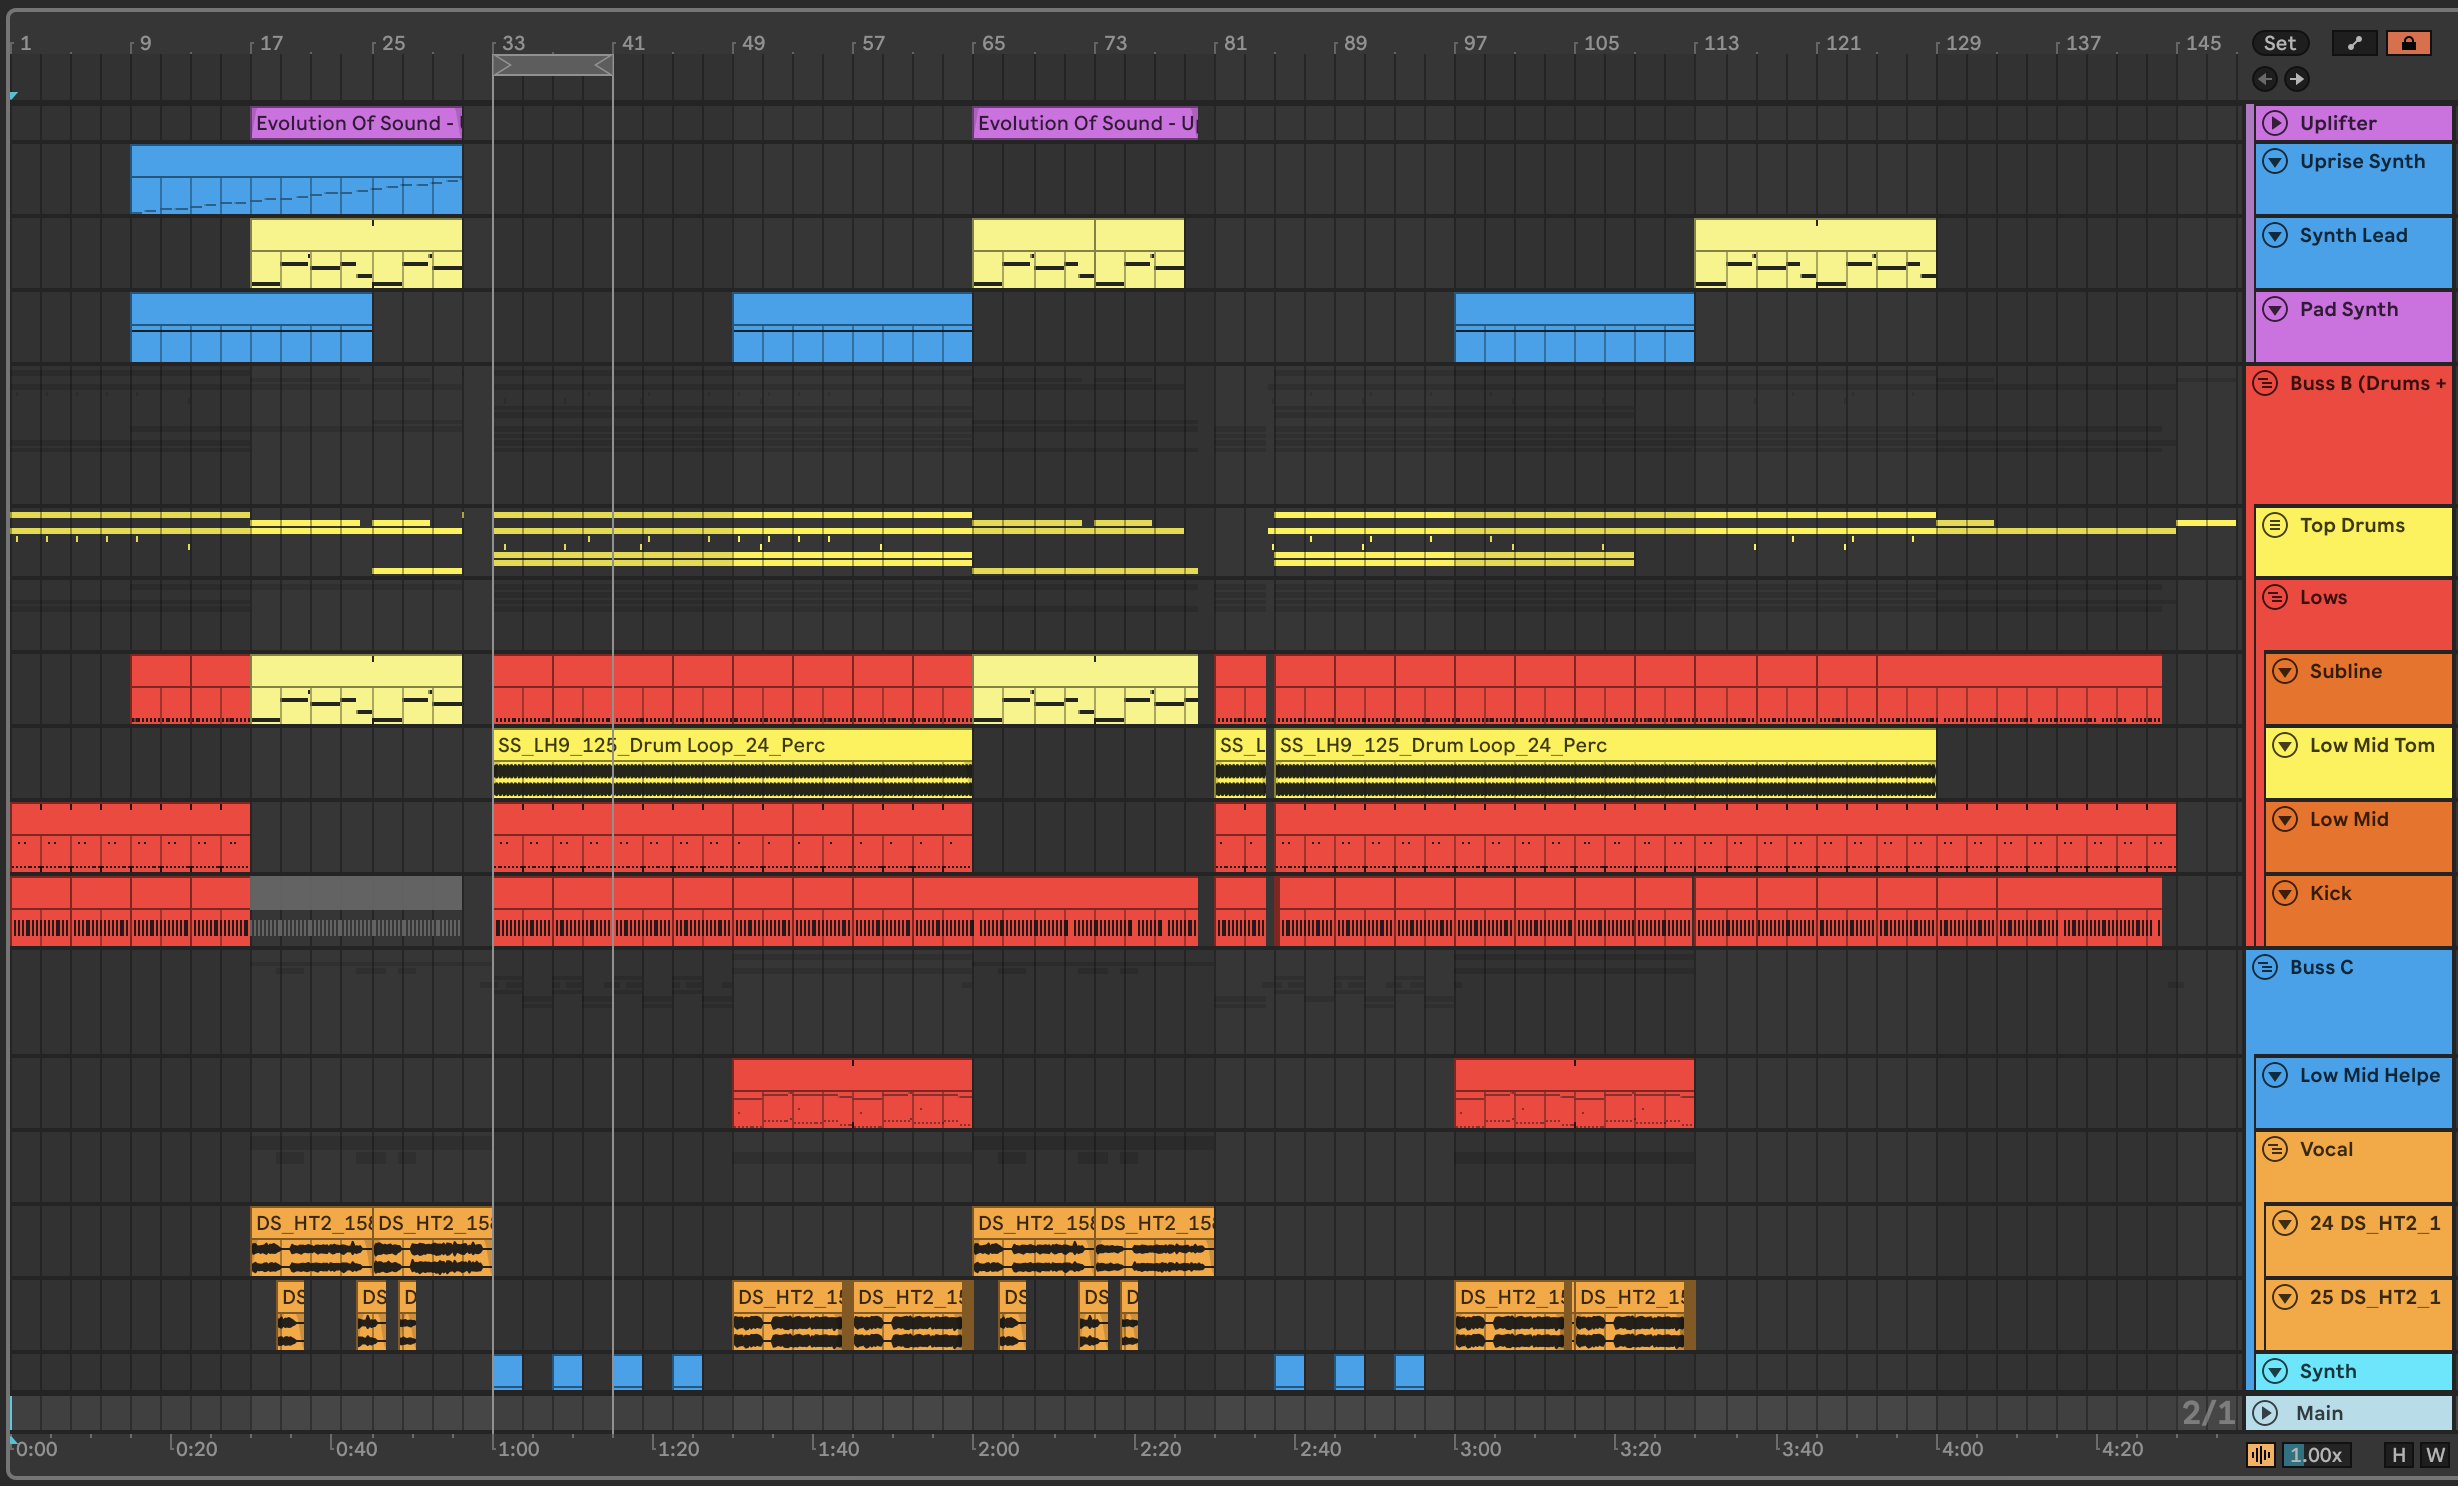Screen dimensions: 2458x1486
Task: Click the 2:00 mark in time ruler
Action: 998,1449
